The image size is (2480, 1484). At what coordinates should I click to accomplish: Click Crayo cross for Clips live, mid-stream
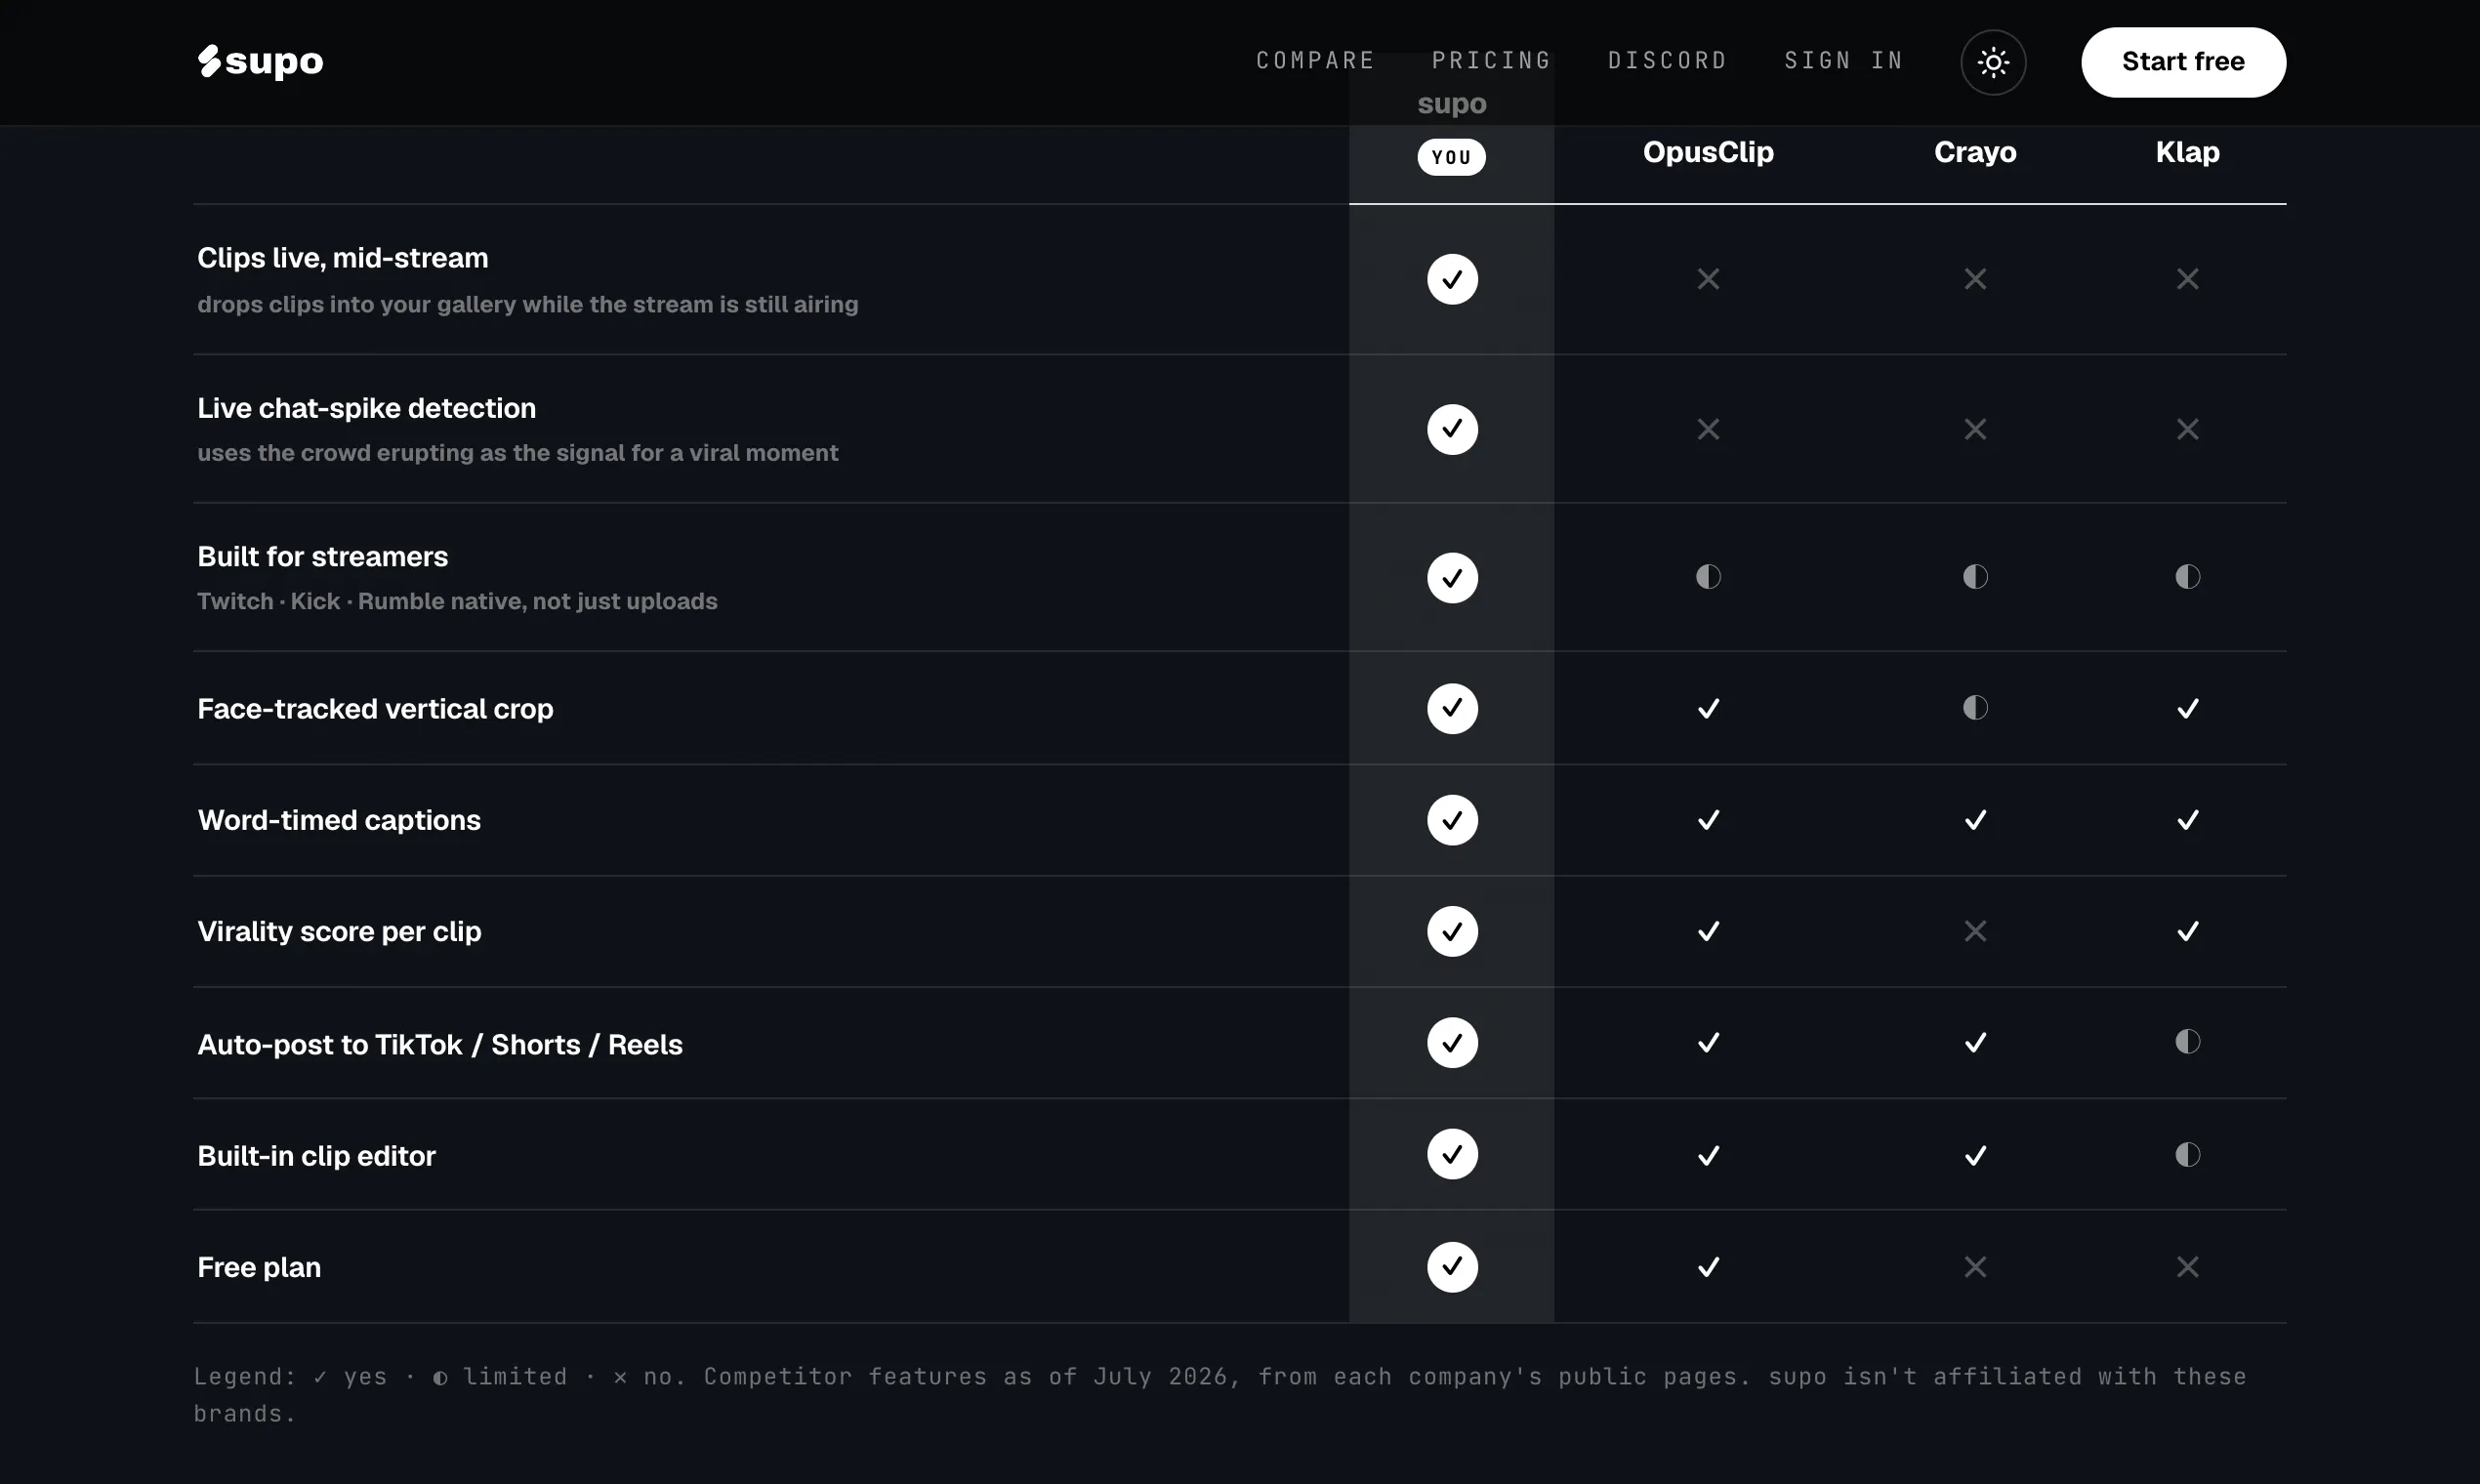1975,279
